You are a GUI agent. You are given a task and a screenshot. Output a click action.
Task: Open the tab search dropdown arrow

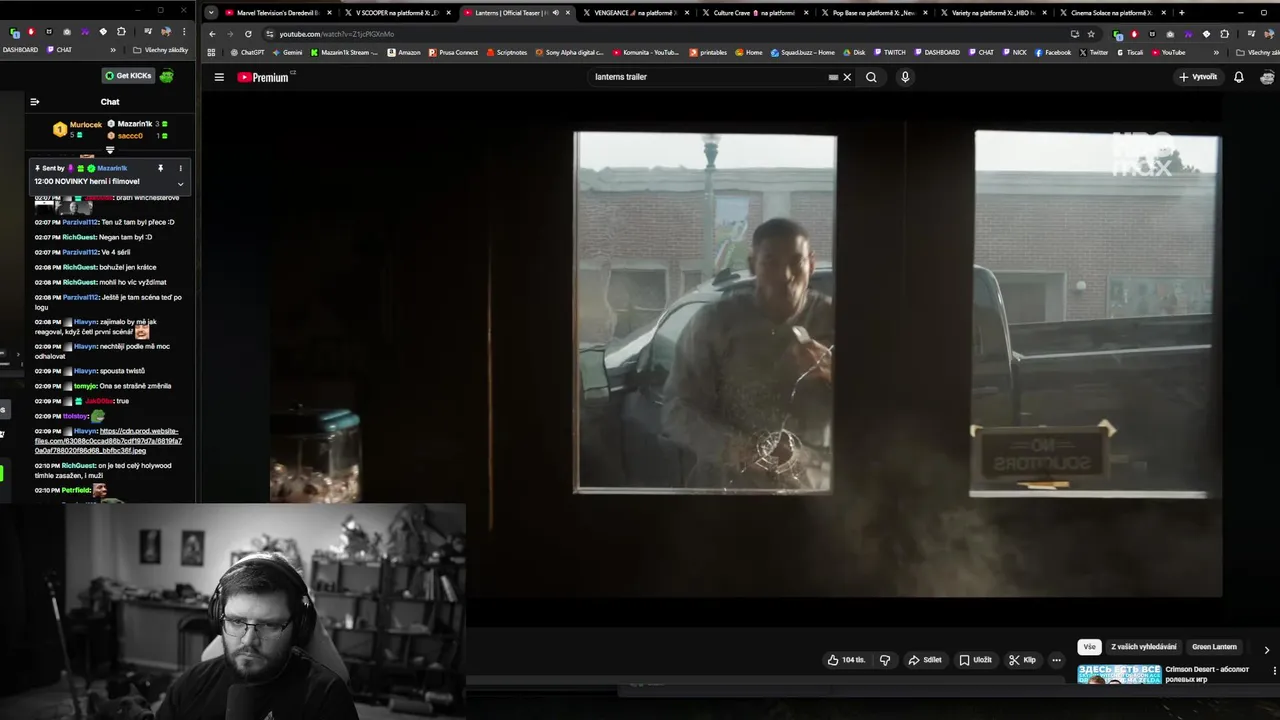(210, 13)
